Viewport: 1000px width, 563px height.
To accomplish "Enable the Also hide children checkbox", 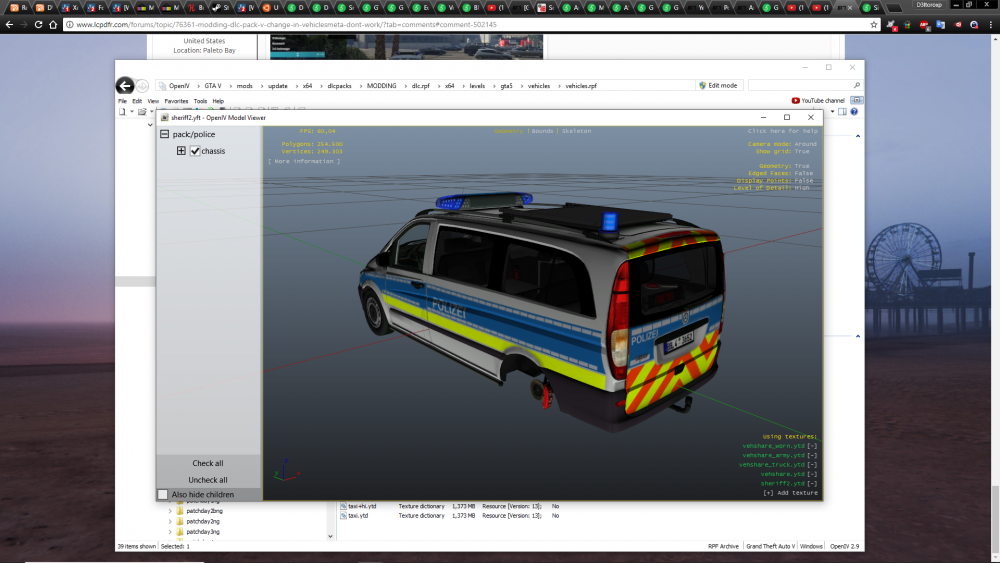I will click(x=163, y=494).
